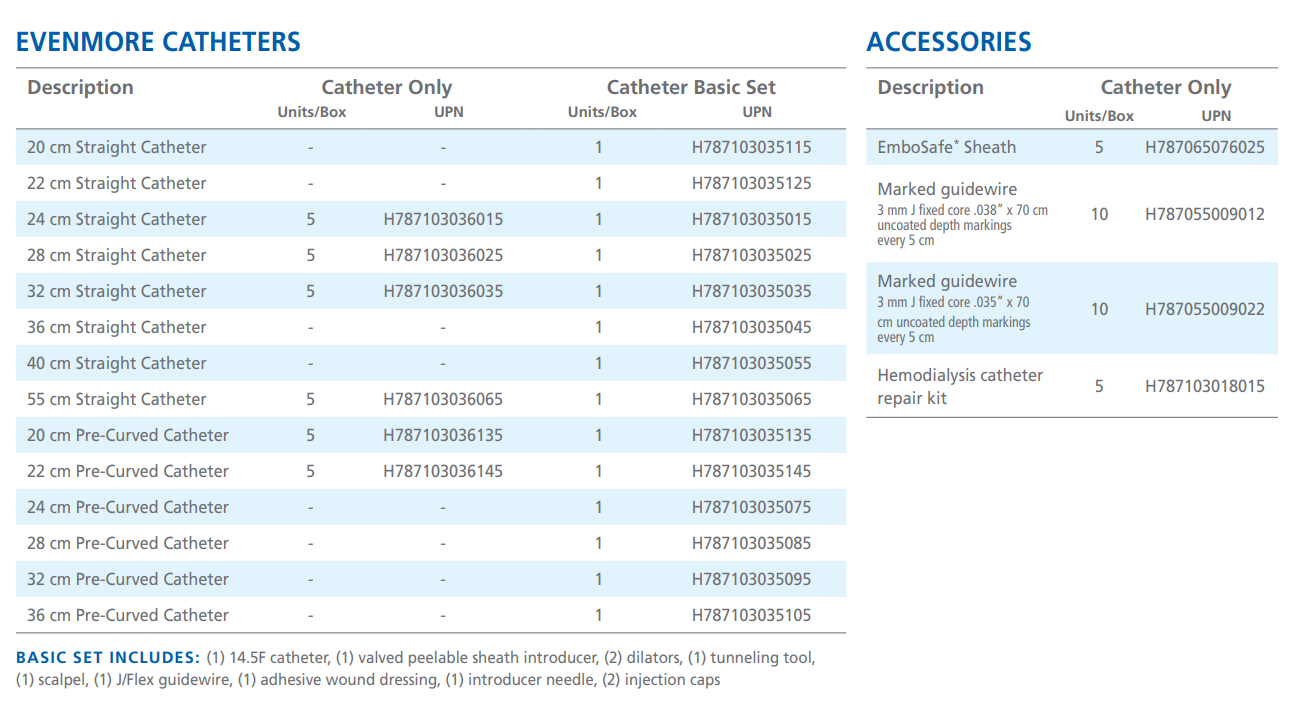Select UPN H787103035125 for 22 cm Straight

751,183
